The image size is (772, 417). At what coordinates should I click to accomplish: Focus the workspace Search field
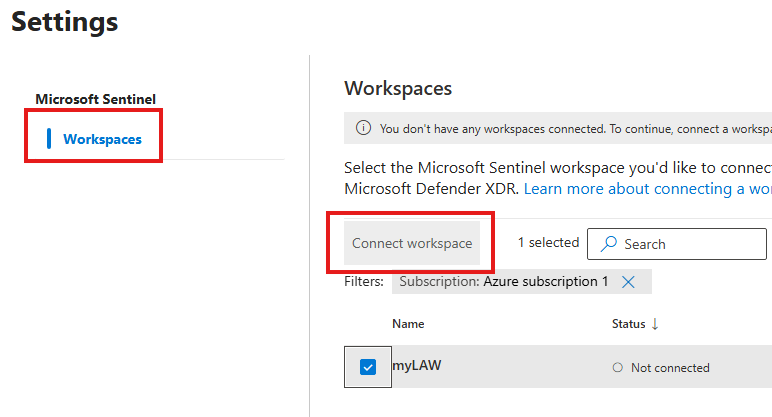[676, 244]
